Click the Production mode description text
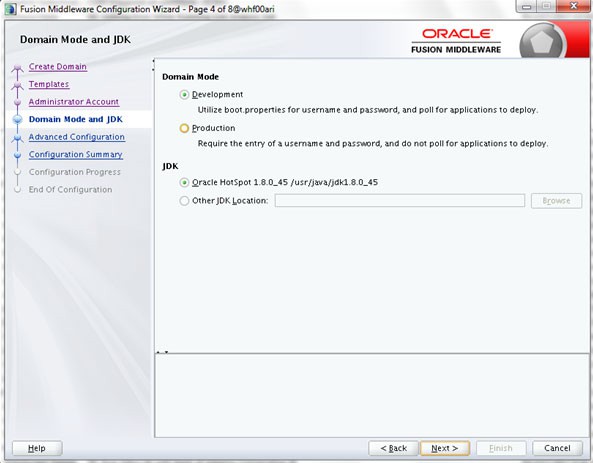 point(373,144)
